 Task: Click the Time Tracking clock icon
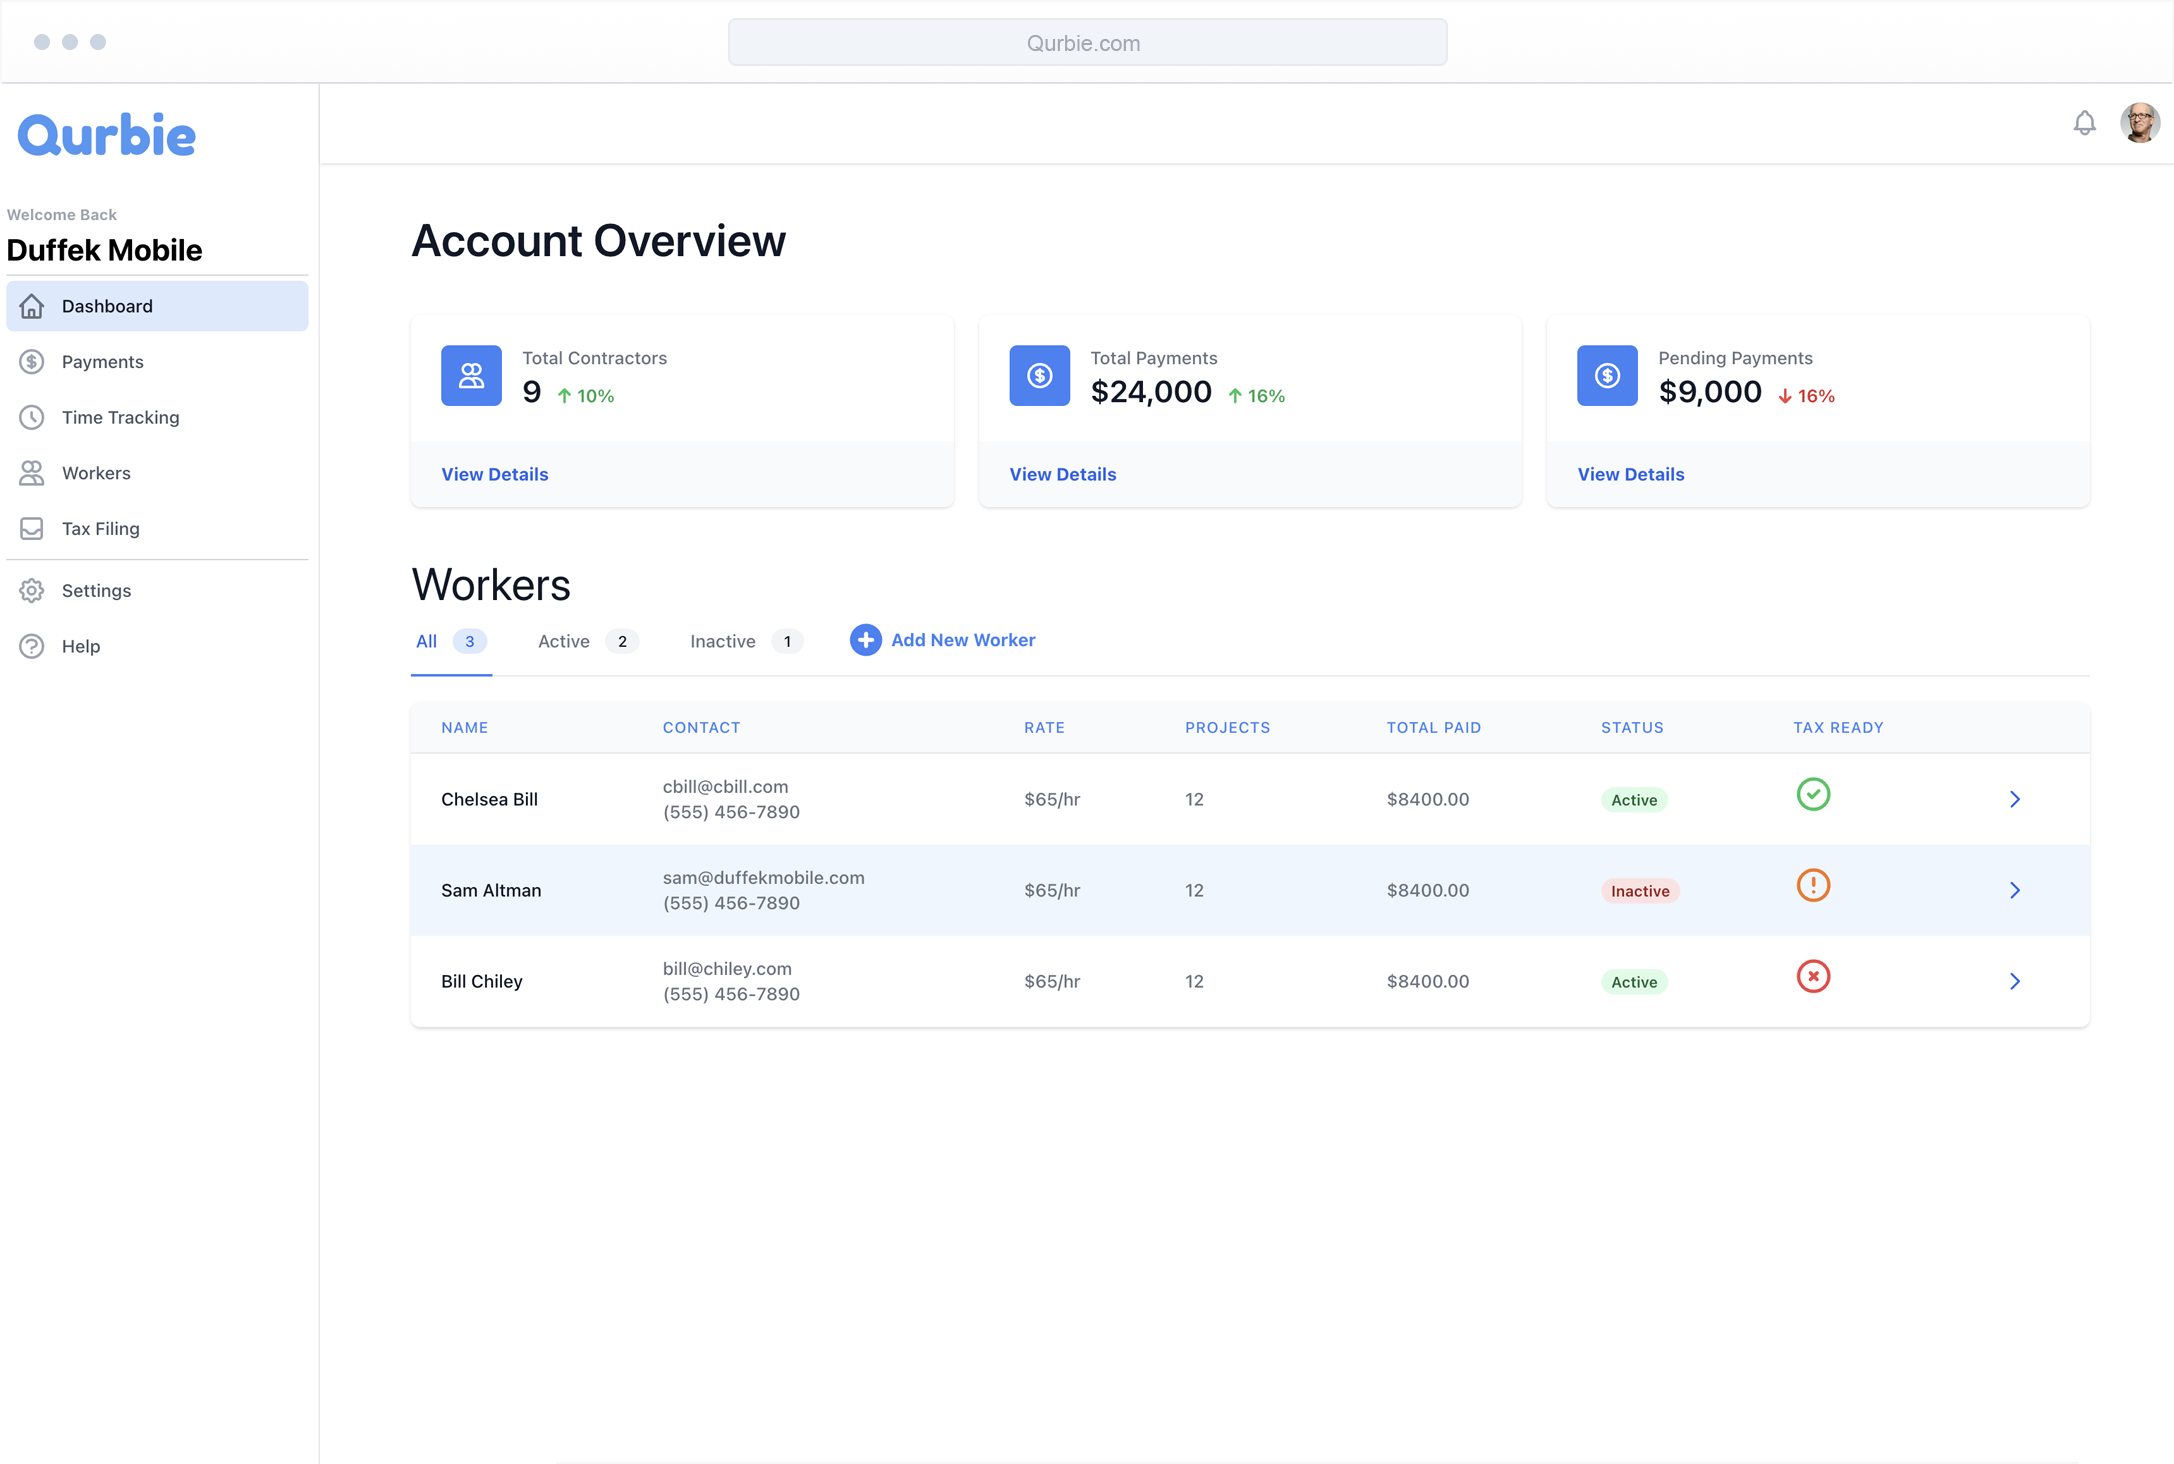point(32,417)
